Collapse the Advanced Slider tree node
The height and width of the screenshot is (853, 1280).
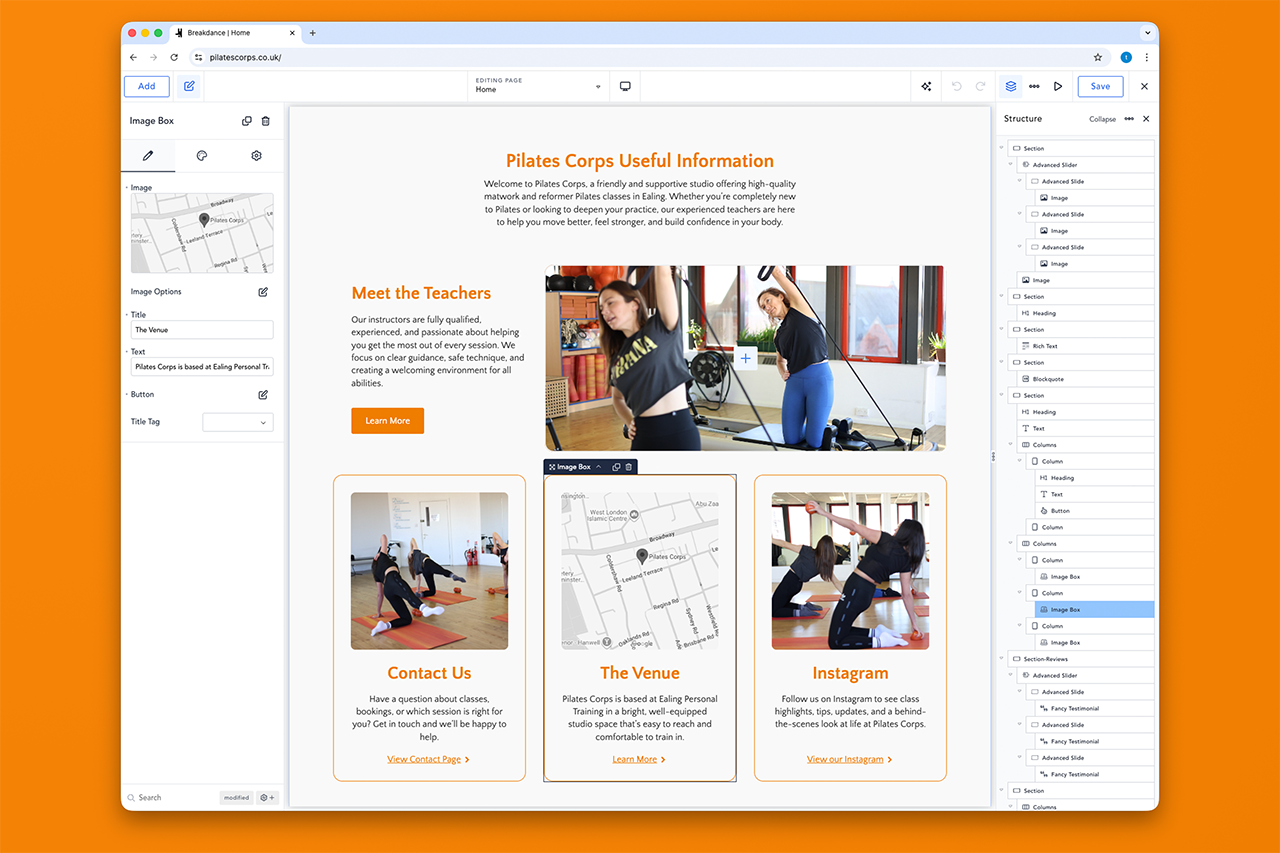coord(1010,165)
